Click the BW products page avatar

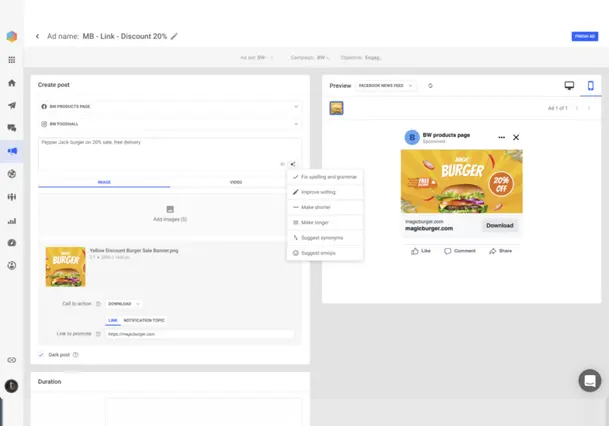(x=412, y=137)
